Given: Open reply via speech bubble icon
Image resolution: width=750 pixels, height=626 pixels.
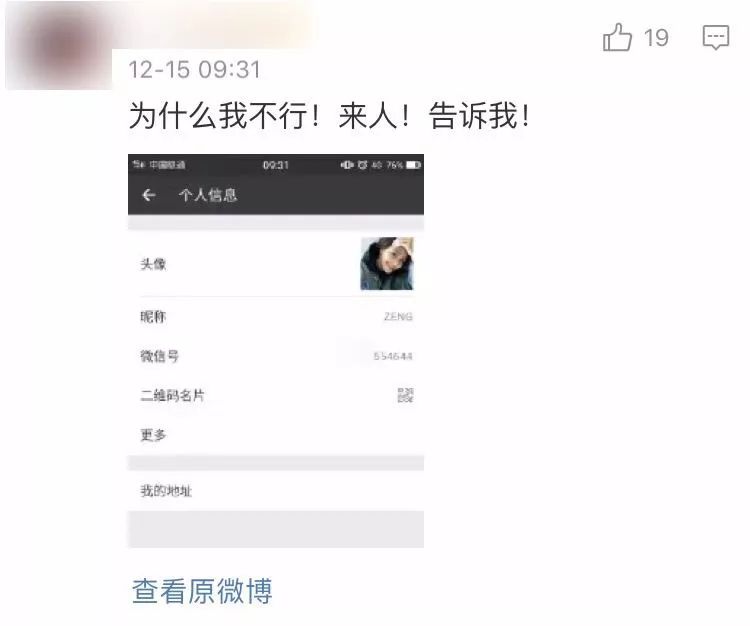Looking at the screenshot, I should (x=716, y=37).
